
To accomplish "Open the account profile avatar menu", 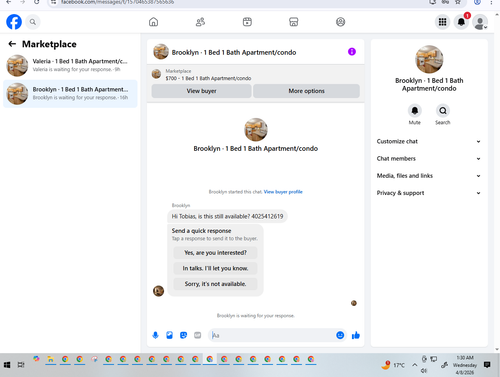I will pos(480,22).
